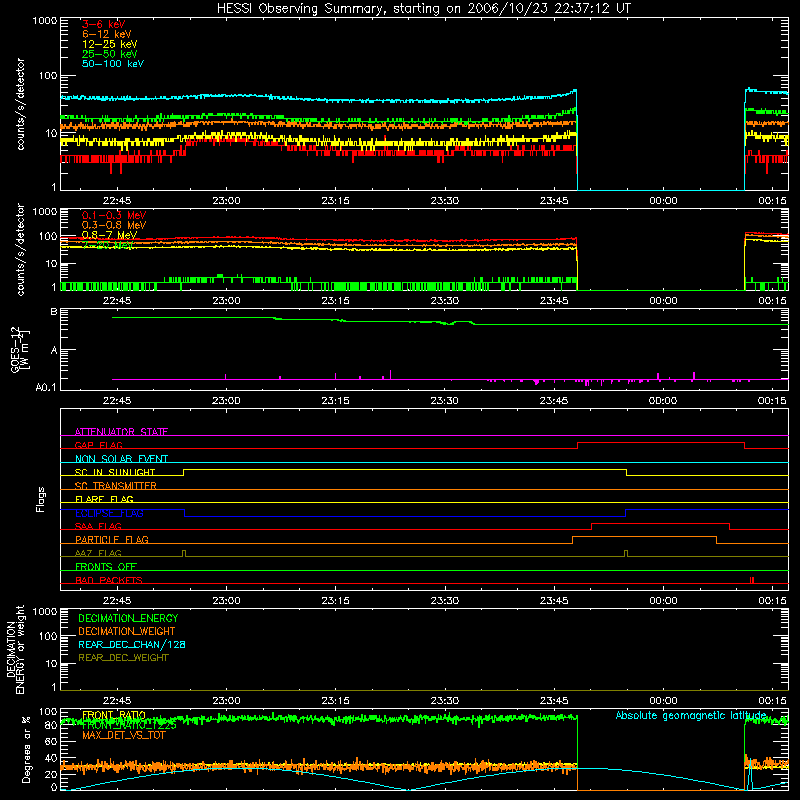Click the BAD_PACKETS spike near 00:15

(x=752, y=580)
